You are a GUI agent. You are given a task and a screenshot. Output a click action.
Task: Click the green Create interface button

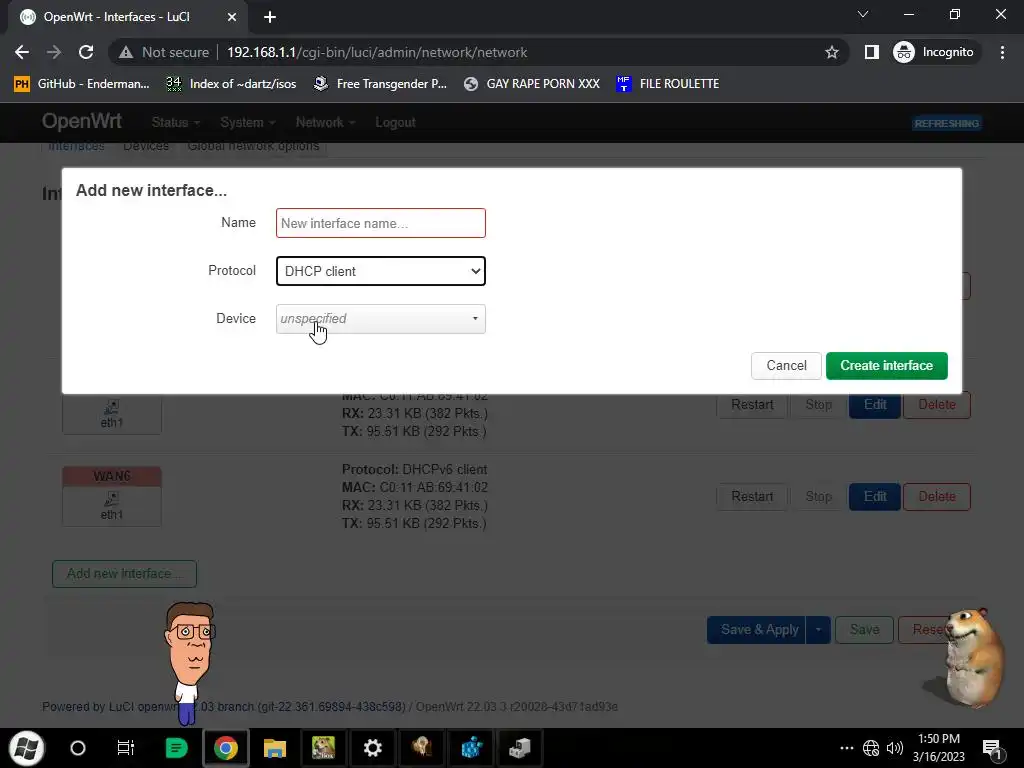point(886,366)
